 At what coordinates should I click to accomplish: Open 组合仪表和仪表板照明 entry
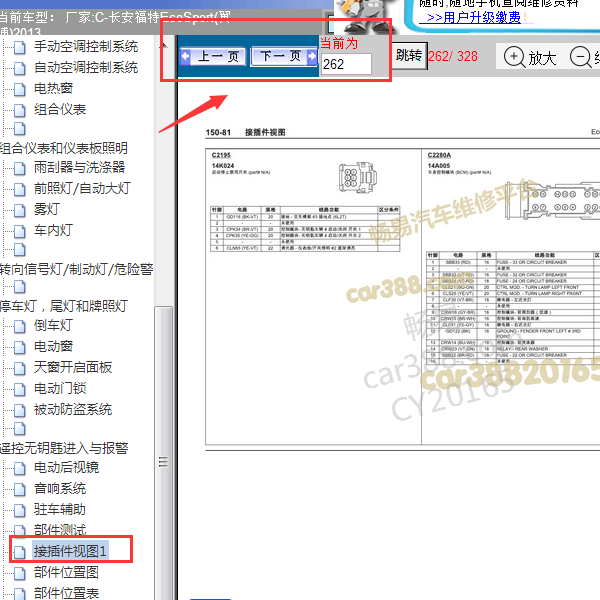click(64, 148)
